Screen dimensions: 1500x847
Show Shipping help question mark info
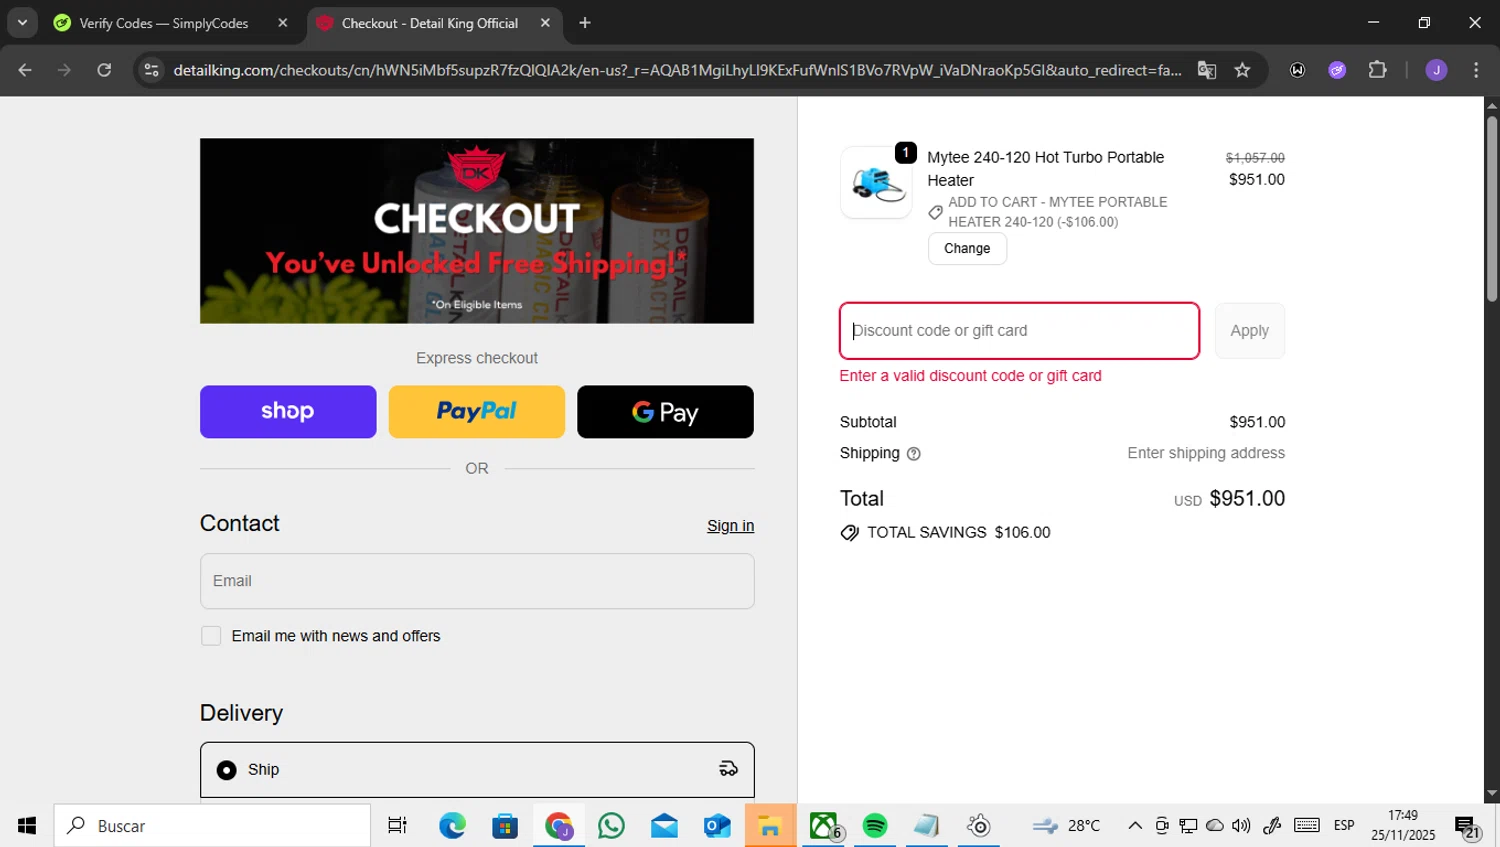click(913, 454)
